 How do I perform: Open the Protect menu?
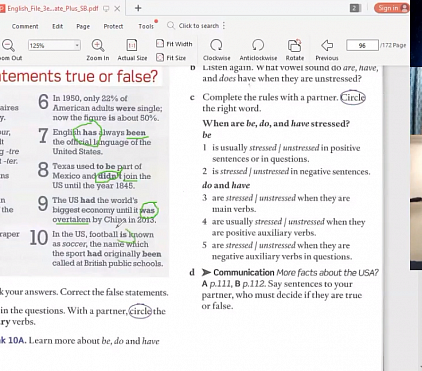point(113,26)
